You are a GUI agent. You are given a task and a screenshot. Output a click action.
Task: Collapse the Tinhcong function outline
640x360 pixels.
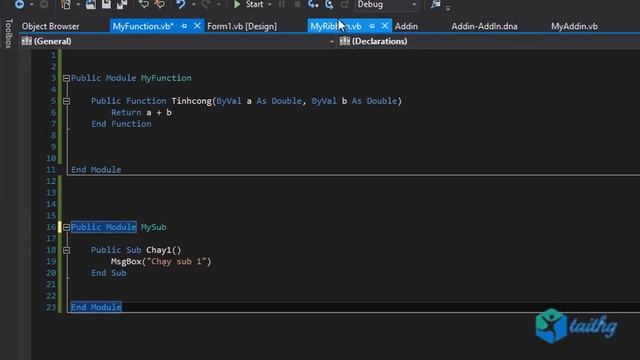pos(66,101)
